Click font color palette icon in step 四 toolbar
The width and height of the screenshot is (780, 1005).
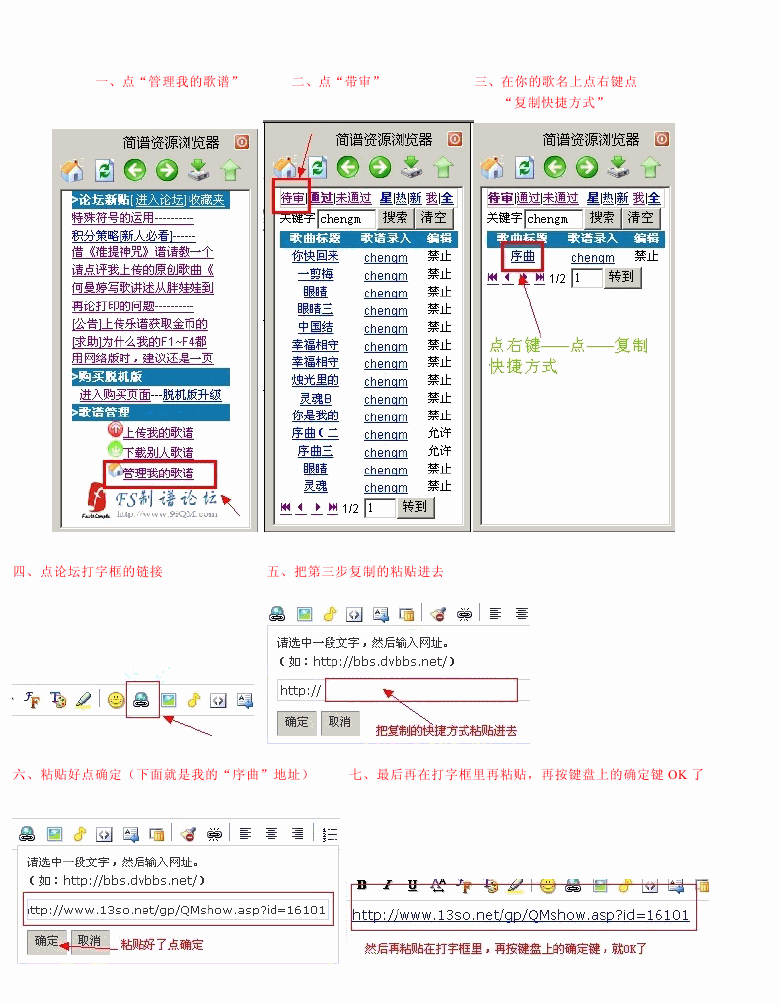tap(58, 700)
